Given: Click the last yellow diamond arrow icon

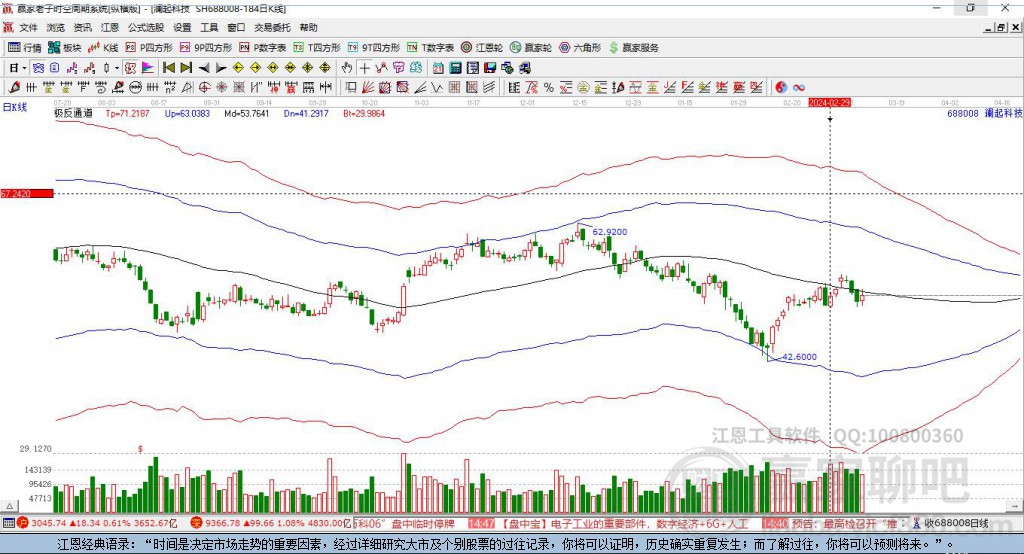Looking at the screenshot, I should coord(325,68).
